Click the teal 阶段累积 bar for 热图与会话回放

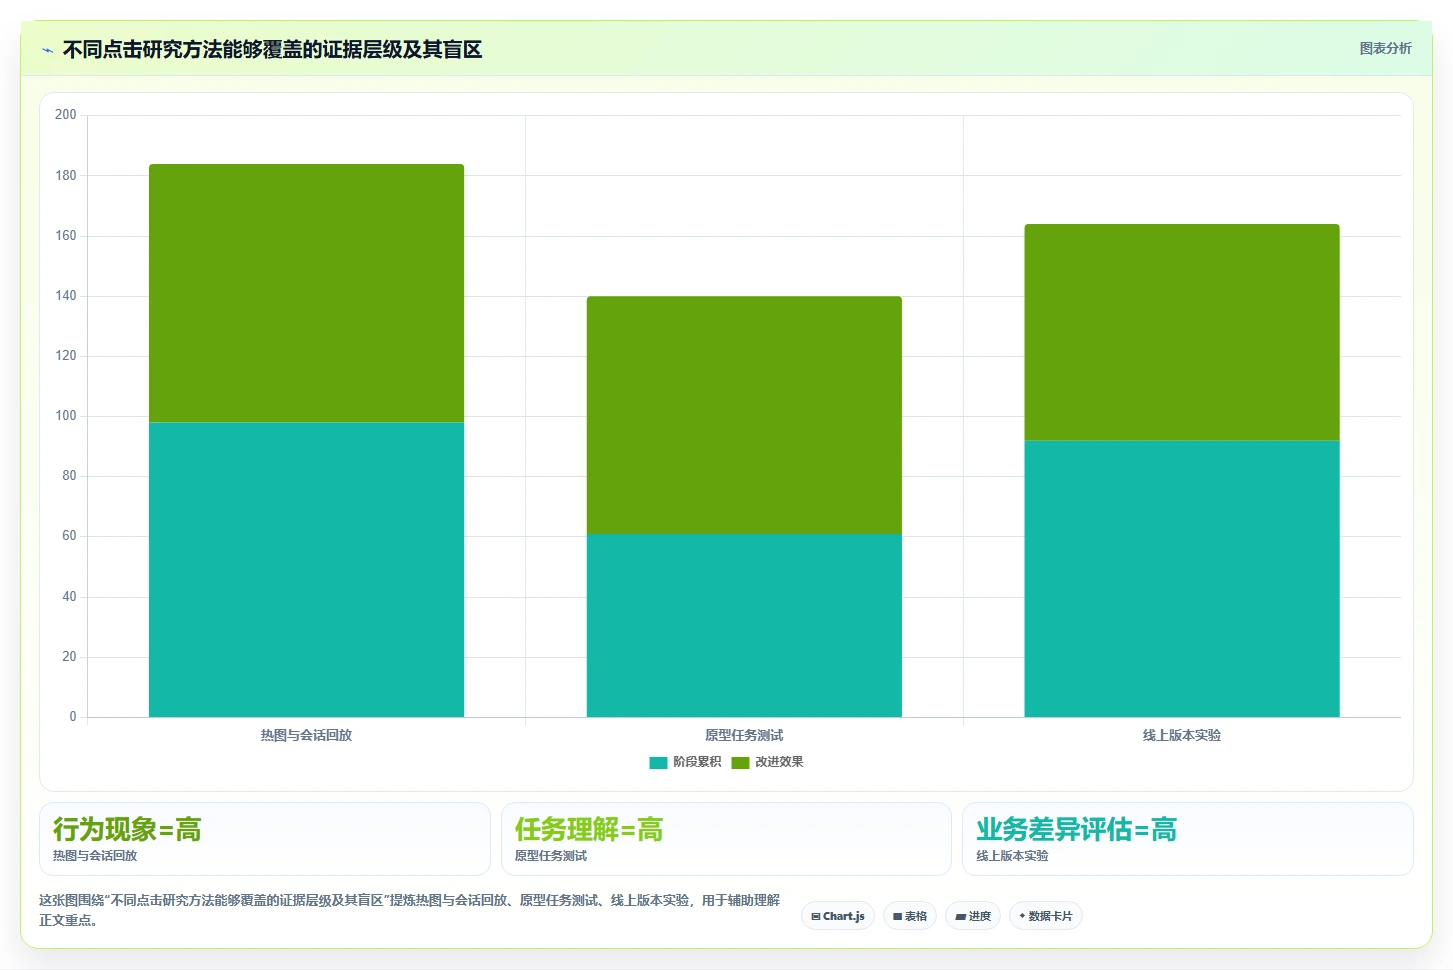point(306,569)
